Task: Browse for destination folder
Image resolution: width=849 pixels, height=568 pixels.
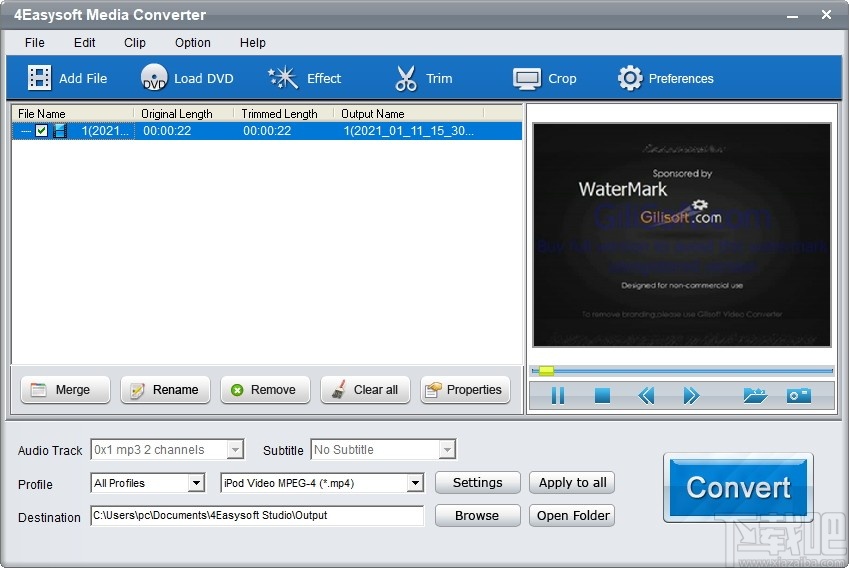Action: (x=478, y=515)
